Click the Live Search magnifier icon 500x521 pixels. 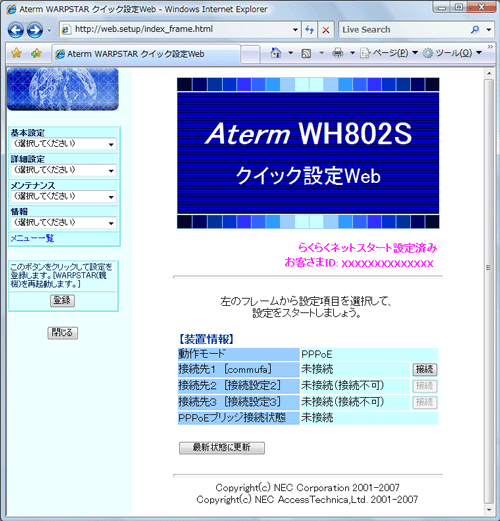pos(475,30)
